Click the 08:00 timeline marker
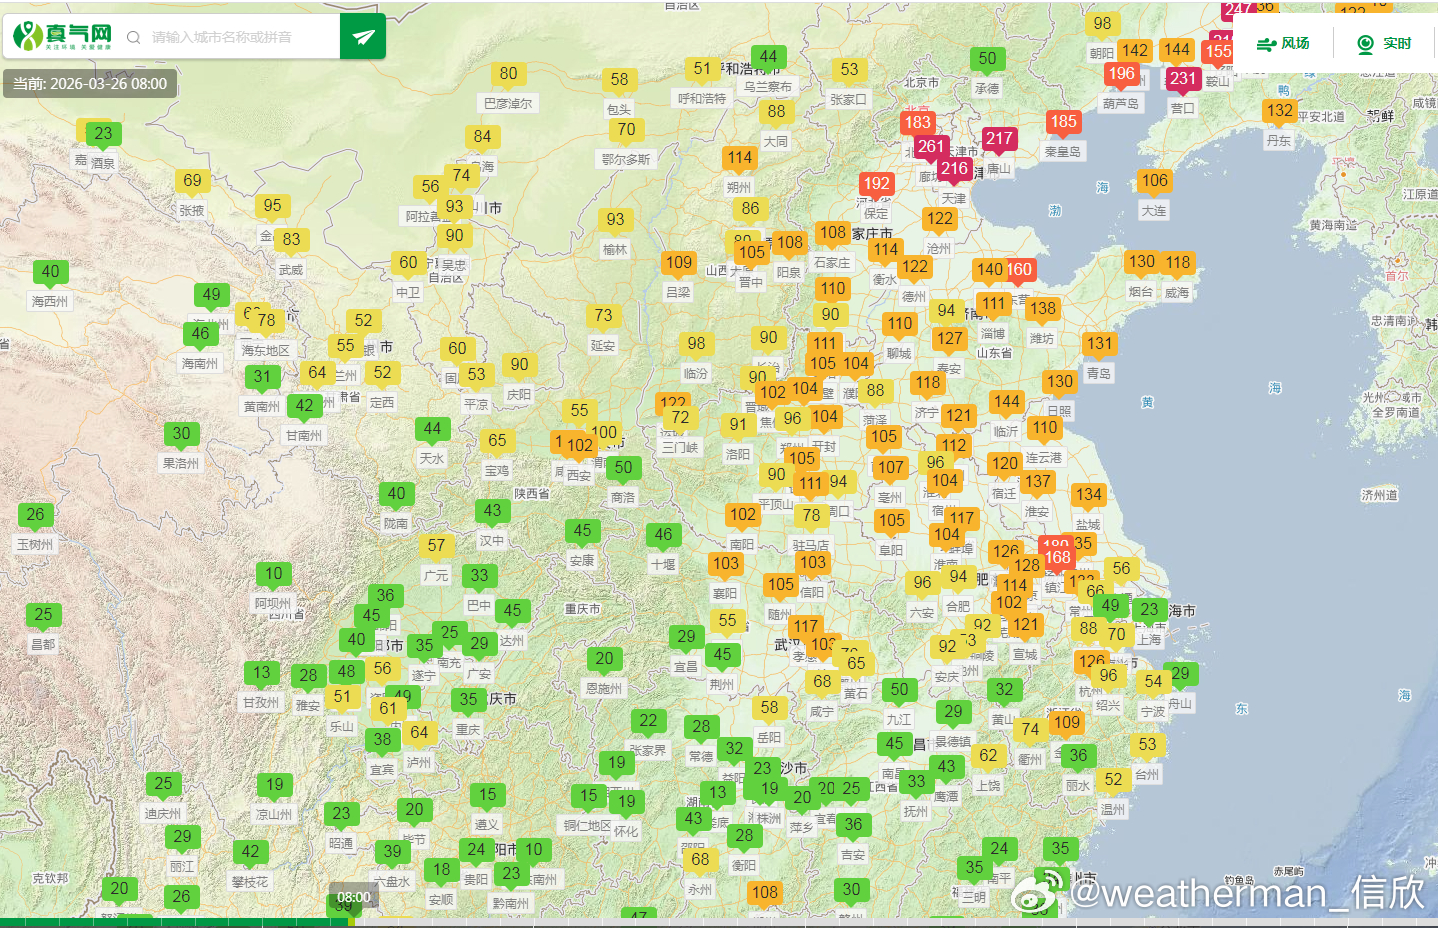Screen dimensions: 1438x928 pos(353,897)
